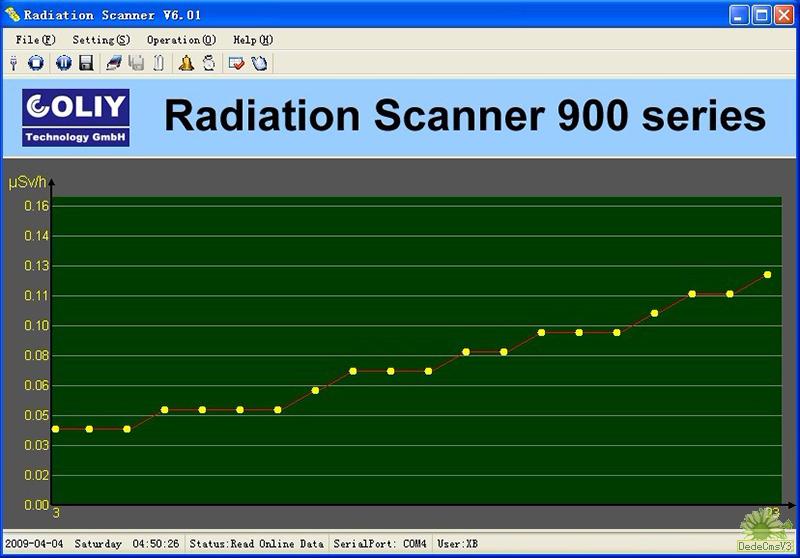Click the GOLIY Technology GmbH logo

coord(76,118)
